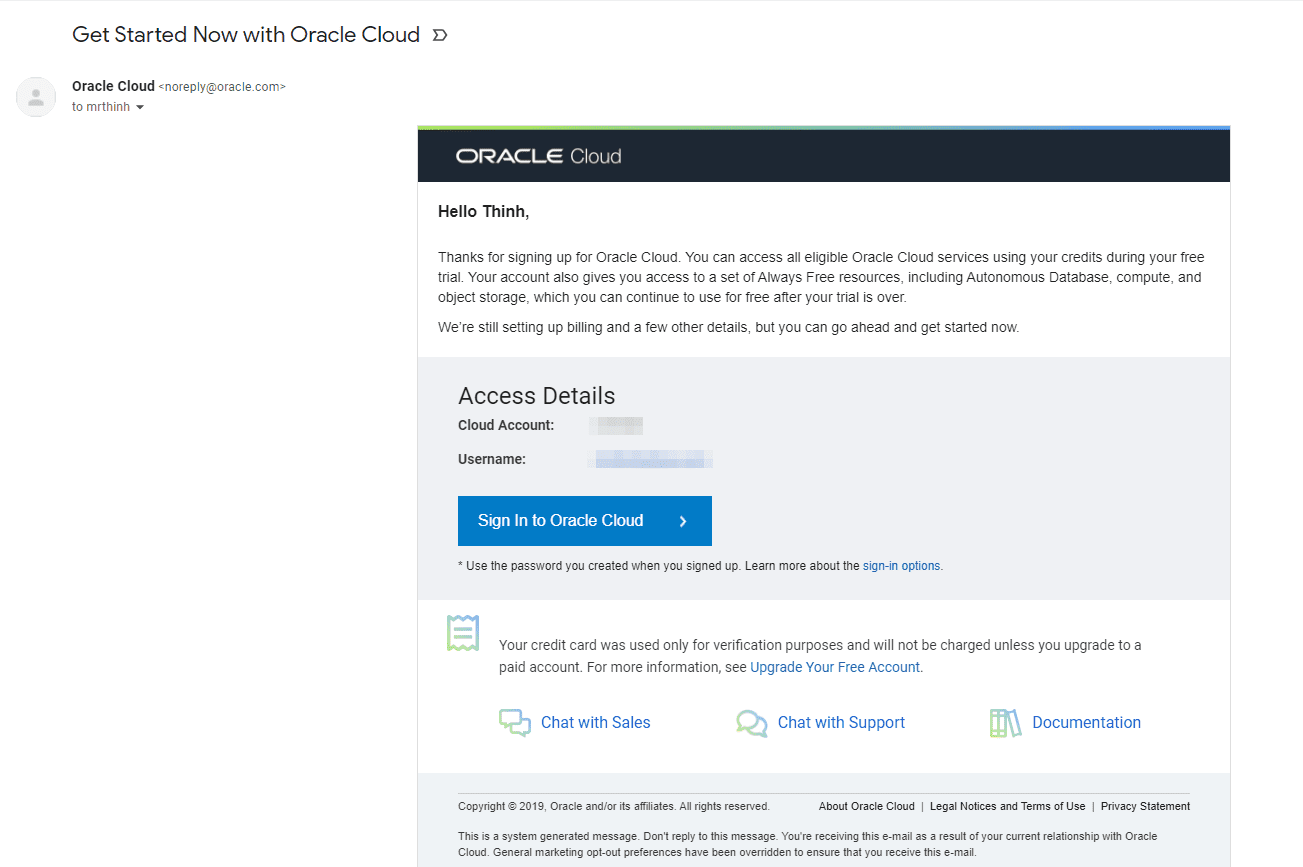Open the Upgrade Your Free Account link
Image resolution: width=1303 pixels, height=867 pixels.
click(835, 667)
